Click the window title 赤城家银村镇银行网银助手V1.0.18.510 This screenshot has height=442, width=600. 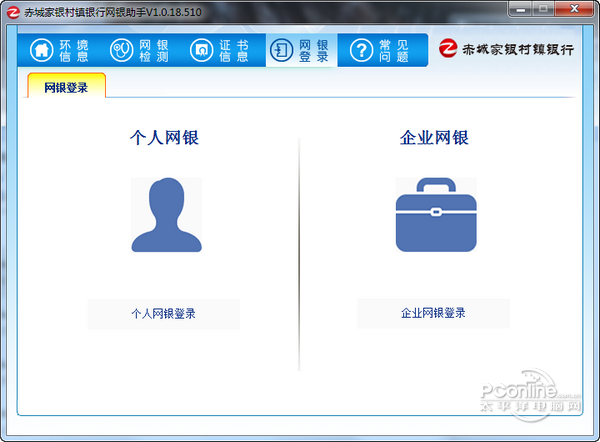pyautogui.click(x=113, y=12)
